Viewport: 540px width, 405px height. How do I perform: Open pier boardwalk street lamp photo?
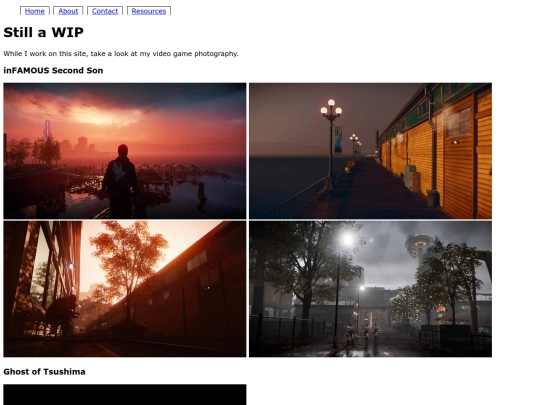click(370, 151)
